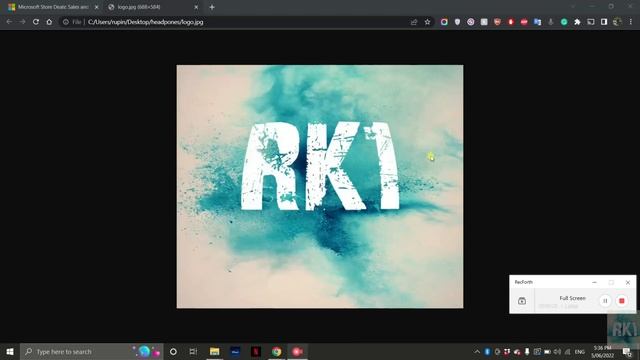This screenshot has width=640, height=360.
Task: Go back to the previous page
Action: tap(9, 22)
